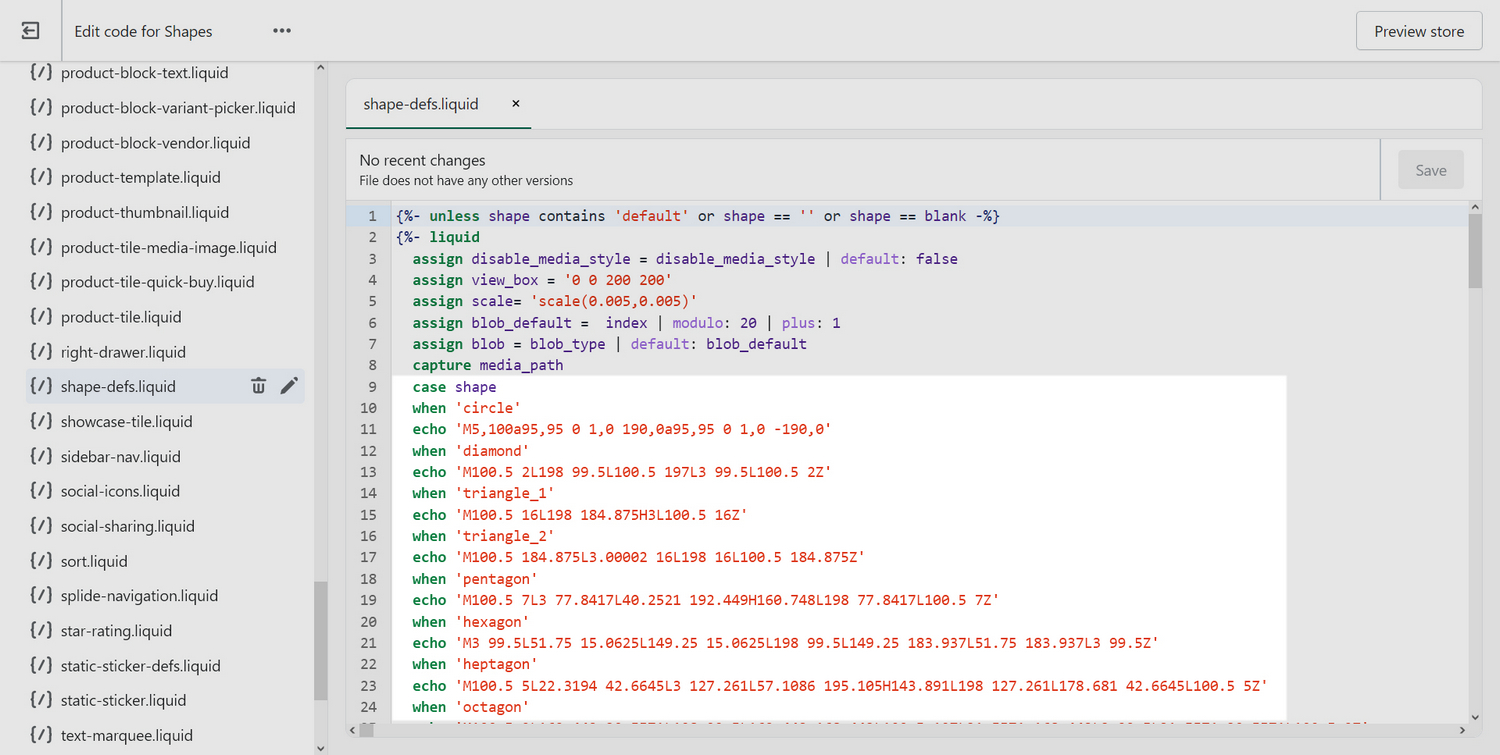Click editor vertical scrollbar thumb
Screen dimensions: 1500x755
point(1475,250)
